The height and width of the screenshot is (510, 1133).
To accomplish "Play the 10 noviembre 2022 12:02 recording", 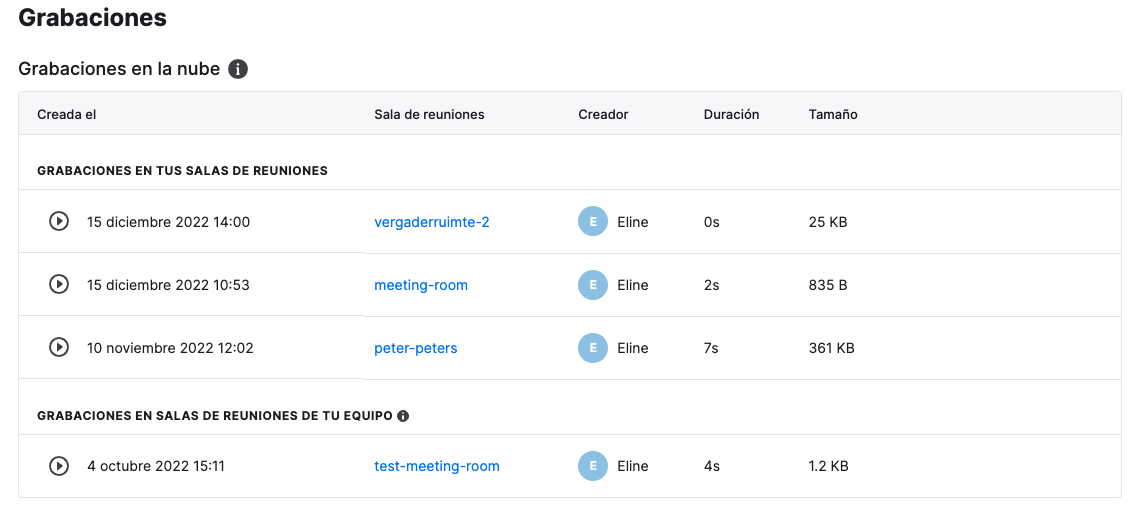I will 59,347.
